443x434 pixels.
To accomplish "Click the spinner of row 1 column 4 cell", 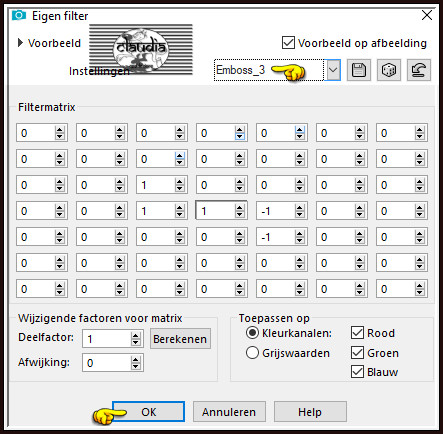I will tap(240, 133).
